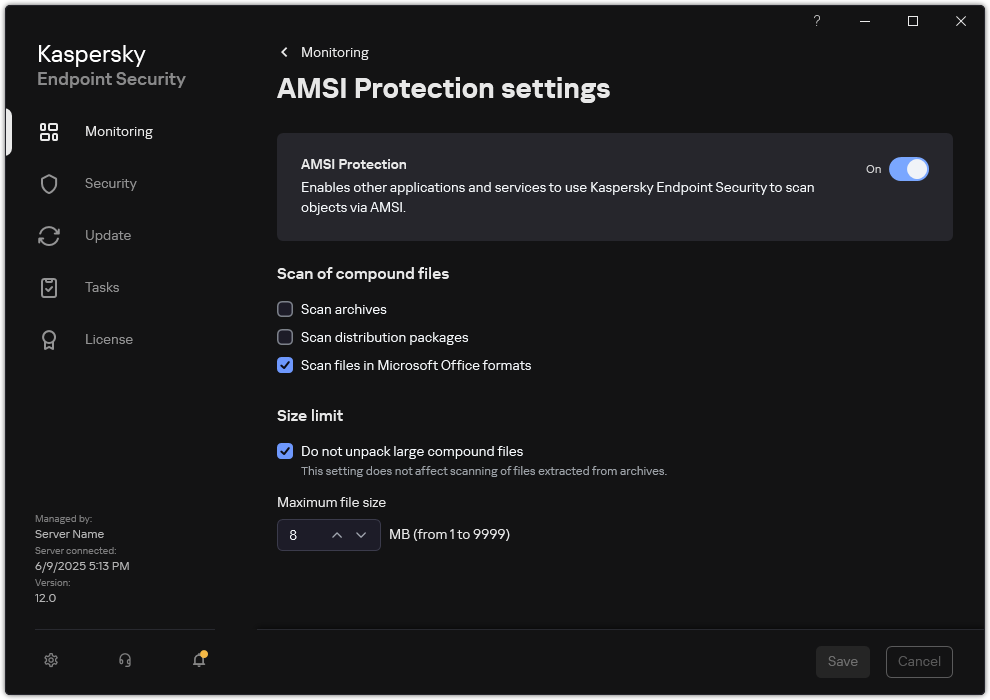This screenshot has width=990, height=700.
Task: Disable Scan files in Microsoft Office formats
Action: [x=285, y=365]
